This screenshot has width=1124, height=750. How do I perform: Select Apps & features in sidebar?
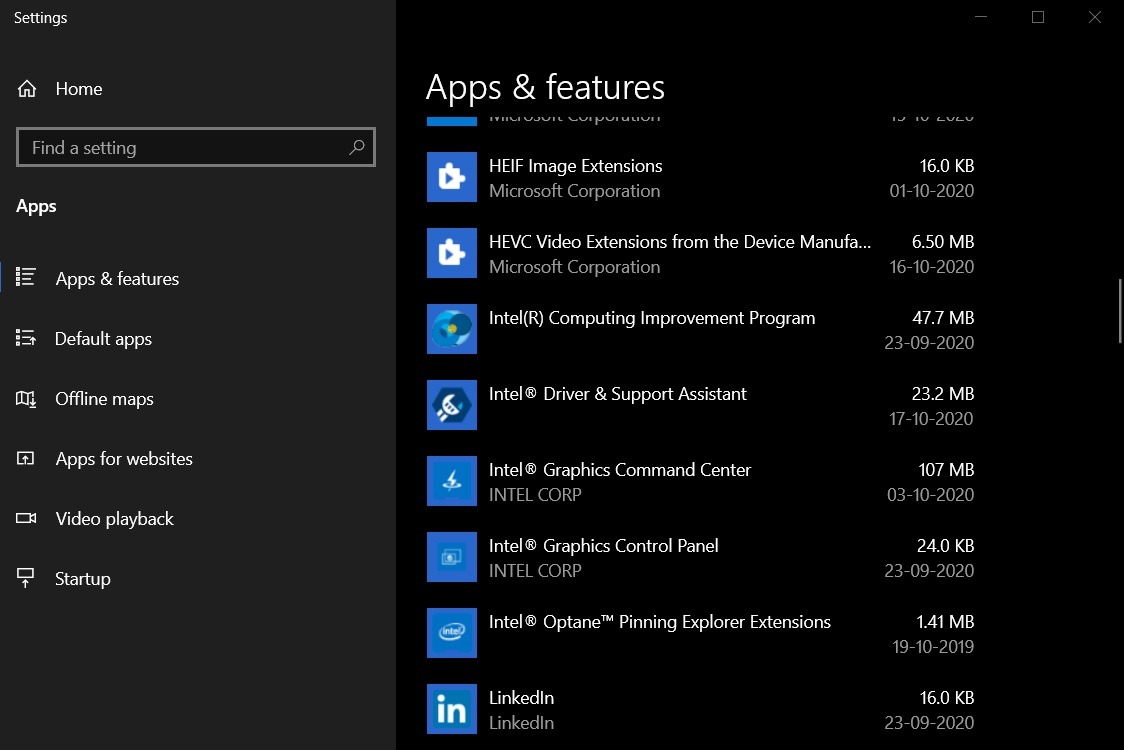[x=117, y=279]
